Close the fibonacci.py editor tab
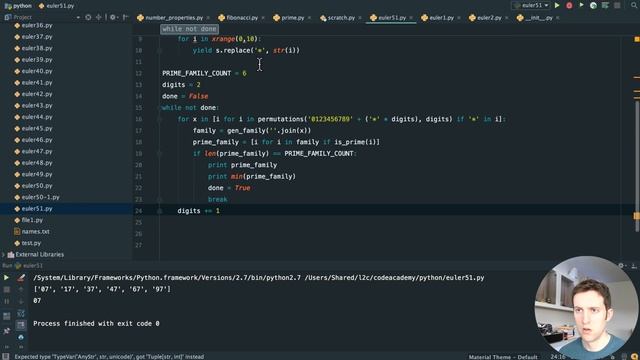Screen dimensions: 640x360 (x=263, y=18)
